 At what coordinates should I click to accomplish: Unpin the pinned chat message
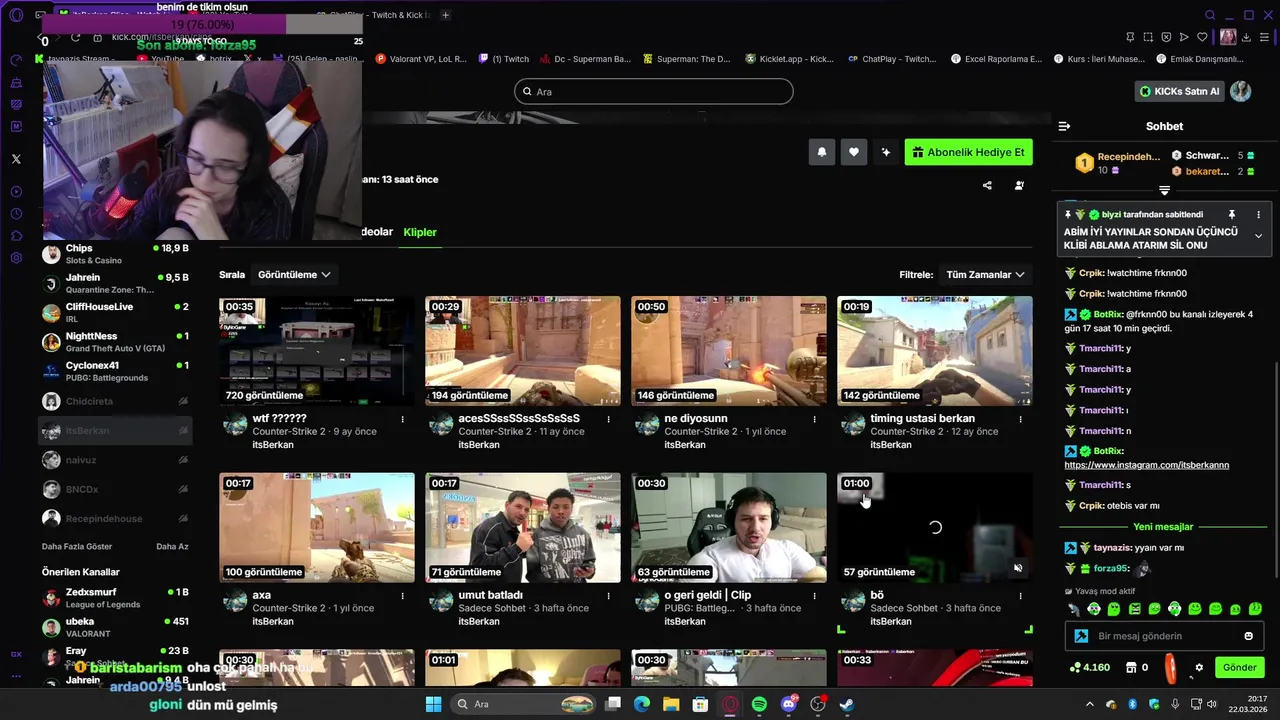pos(1232,215)
